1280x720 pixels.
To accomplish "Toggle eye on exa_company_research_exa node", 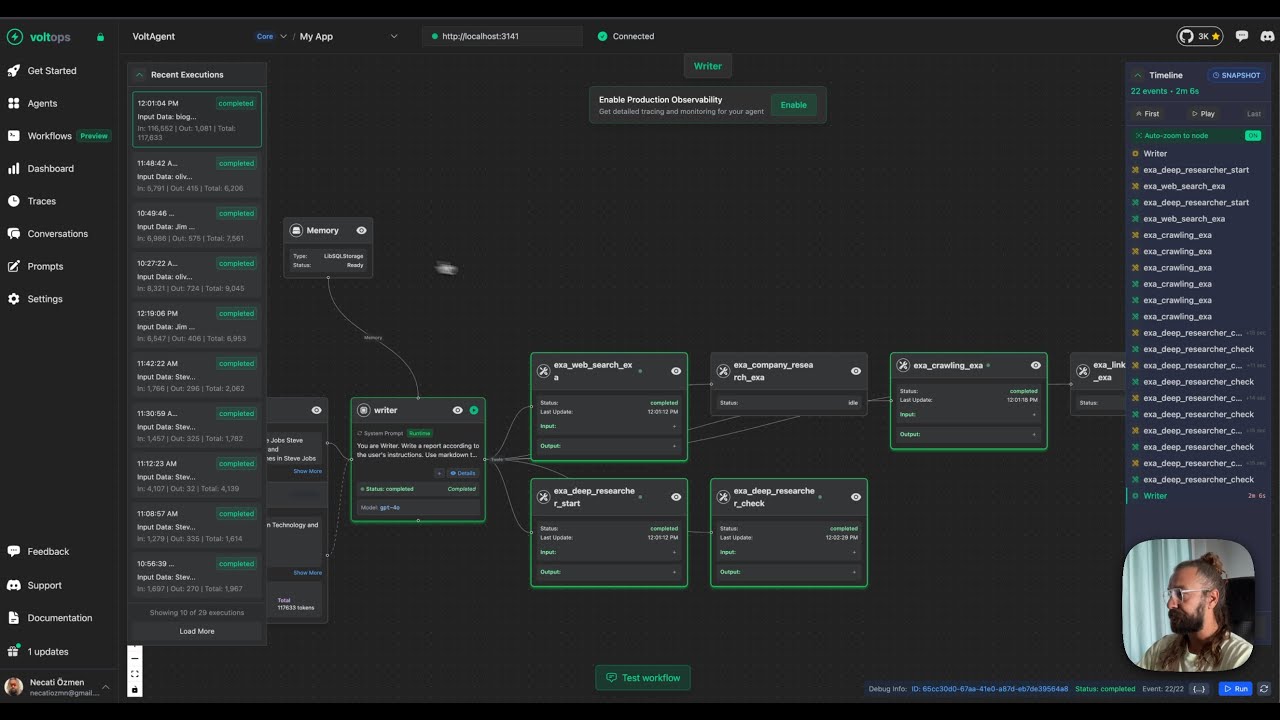I will (856, 371).
